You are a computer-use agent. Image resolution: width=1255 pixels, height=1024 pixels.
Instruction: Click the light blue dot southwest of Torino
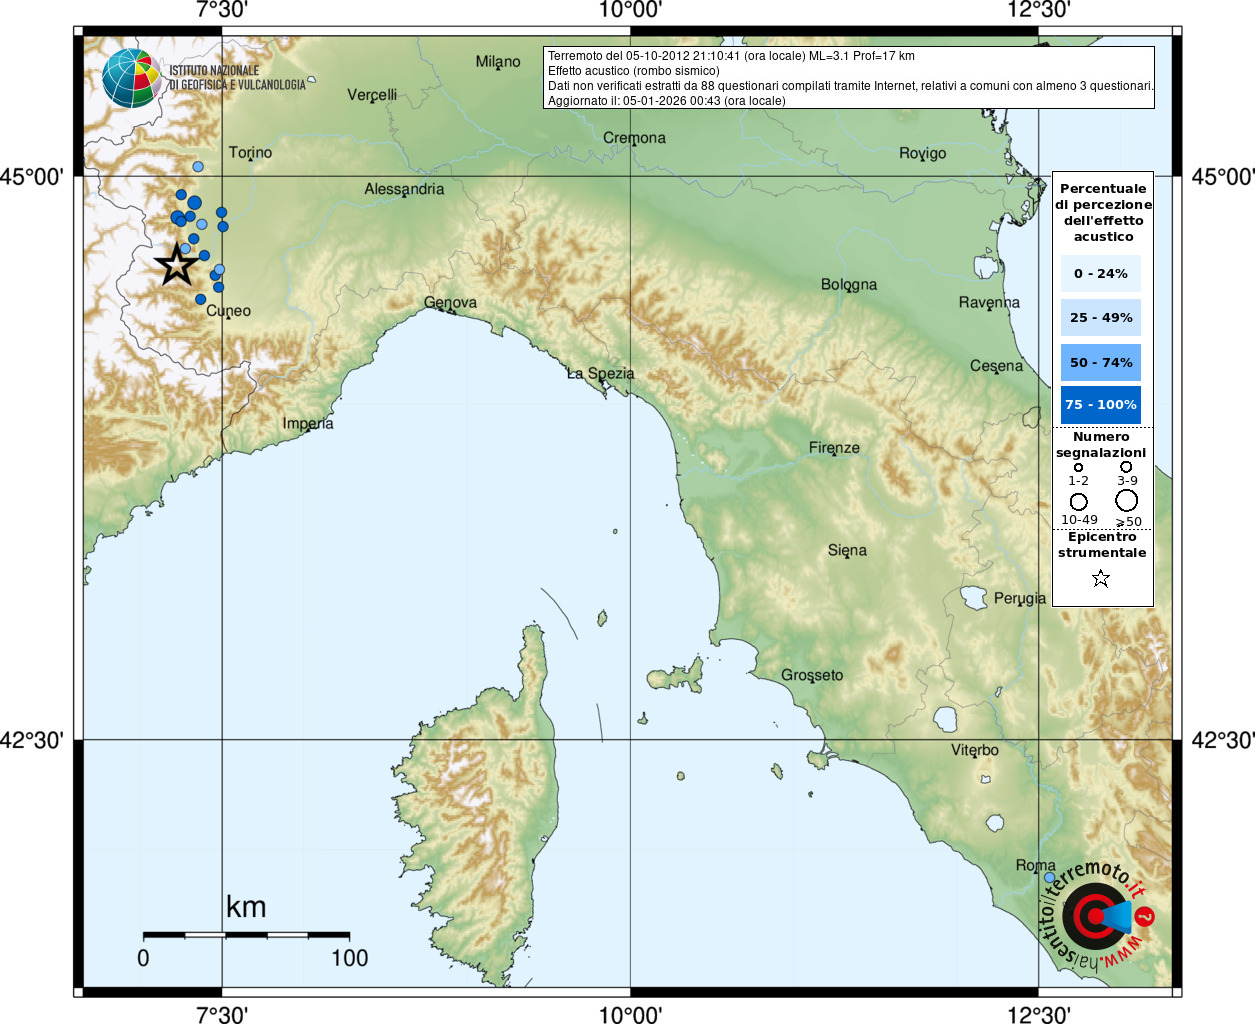(198, 167)
